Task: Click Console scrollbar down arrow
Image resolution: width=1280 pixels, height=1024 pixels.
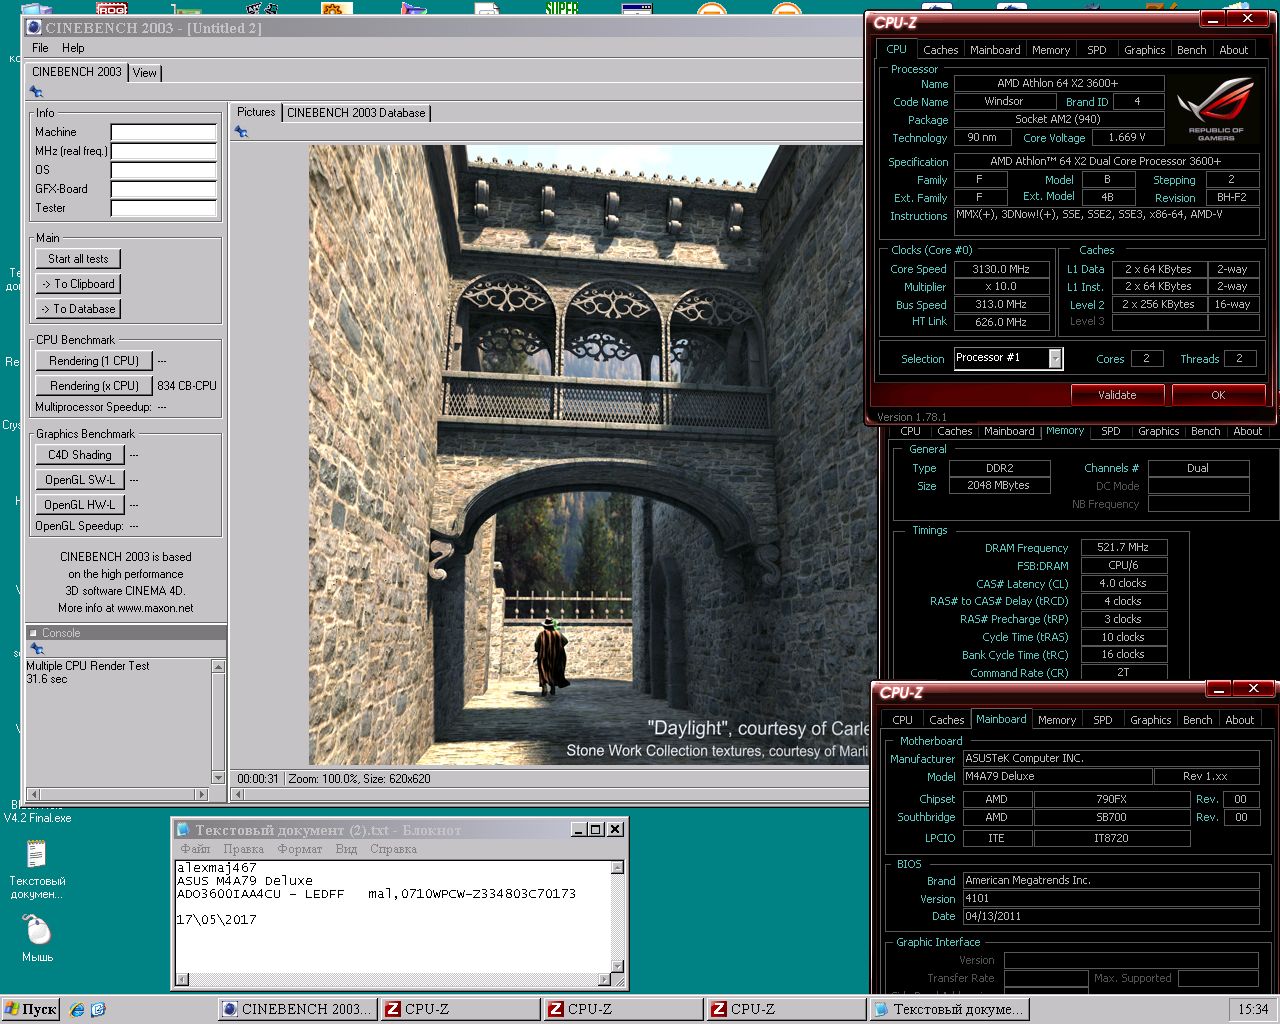Action: (x=218, y=777)
